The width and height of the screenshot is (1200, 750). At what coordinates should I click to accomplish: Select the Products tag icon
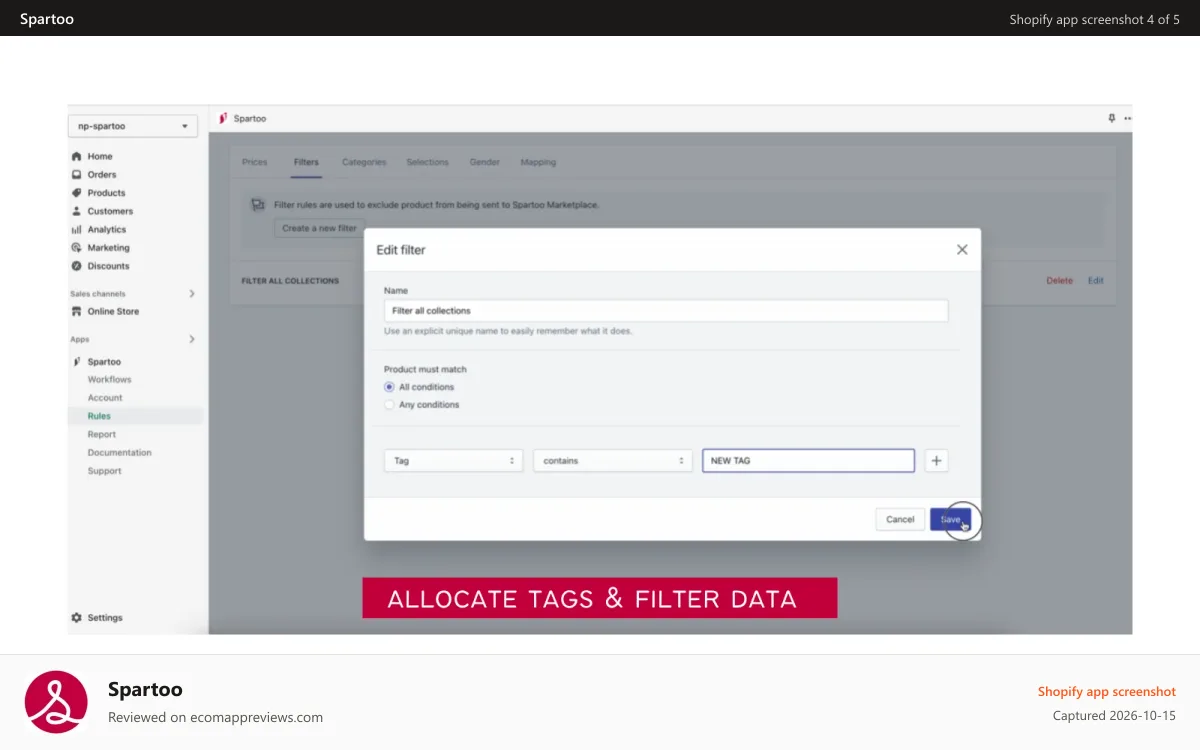pyautogui.click(x=76, y=193)
